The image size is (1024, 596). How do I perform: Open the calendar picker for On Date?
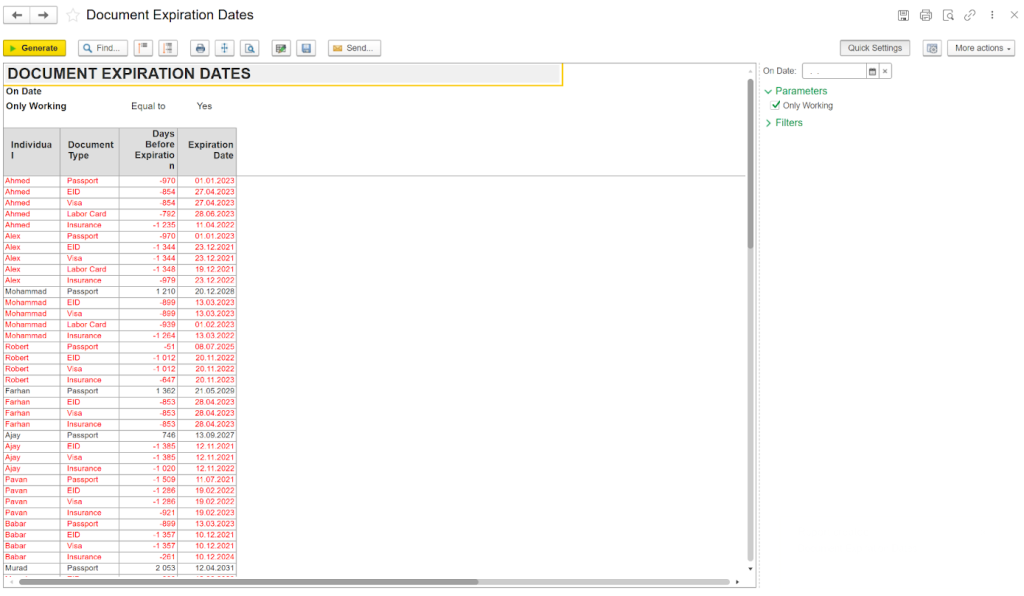[x=872, y=72]
